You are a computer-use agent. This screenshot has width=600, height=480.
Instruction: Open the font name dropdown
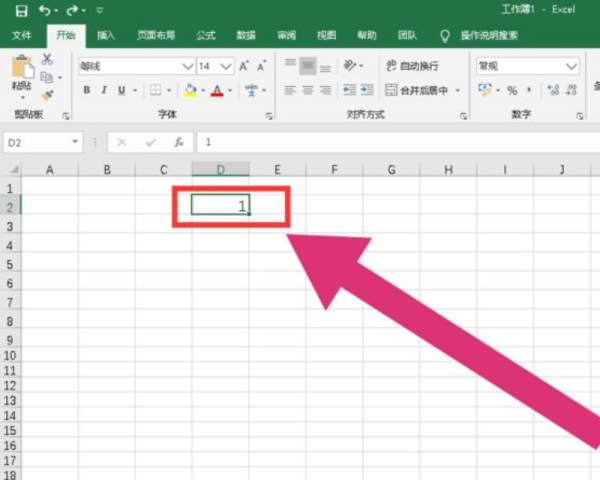point(188,67)
